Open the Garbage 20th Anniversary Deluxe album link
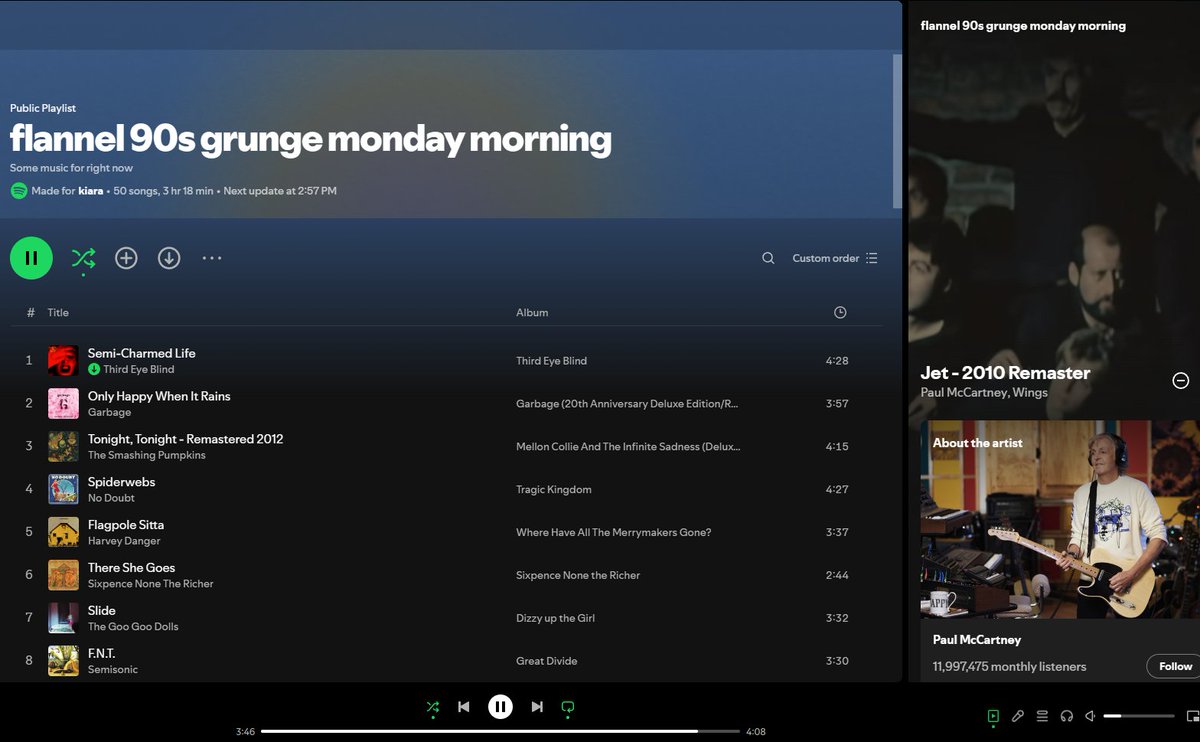 (627, 404)
